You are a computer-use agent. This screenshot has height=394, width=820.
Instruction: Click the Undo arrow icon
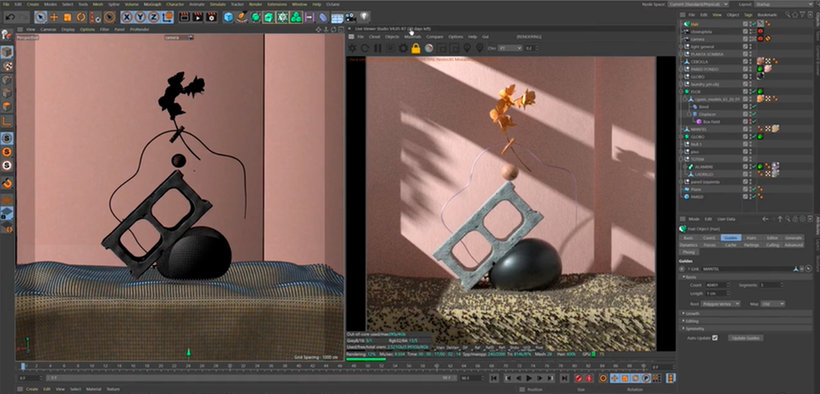(9, 17)
